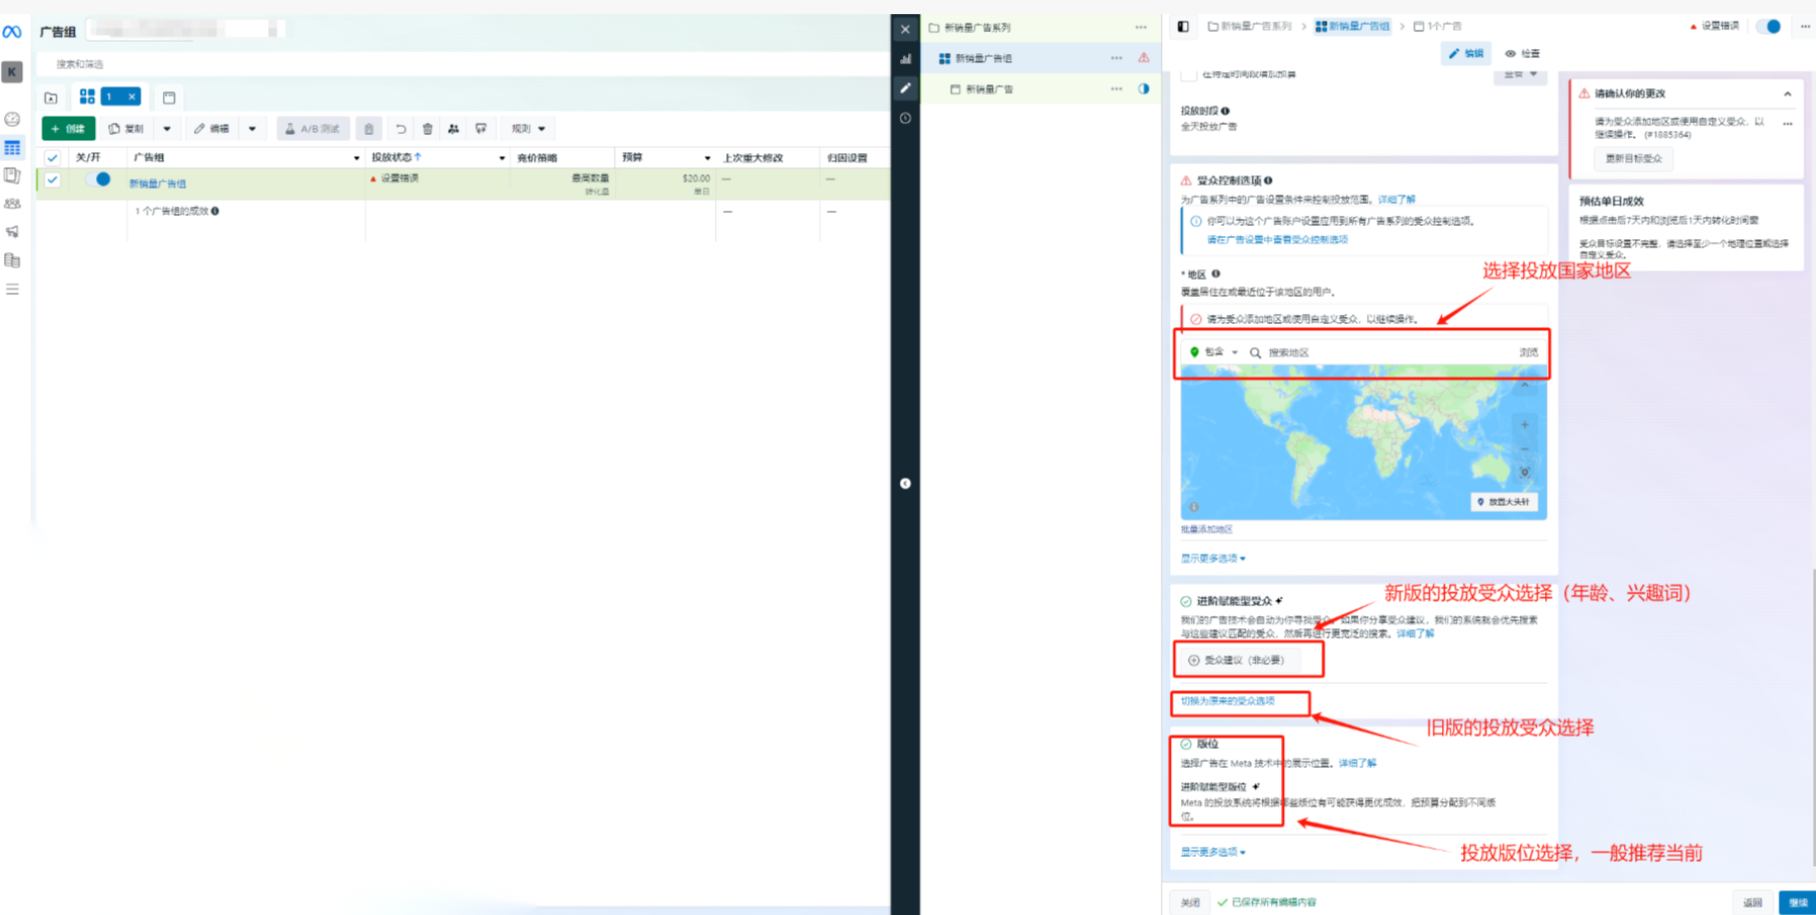The image size is (1816, 915).
Task: Toggle the editor sidebar panel icon
Action: [1183, 27]
